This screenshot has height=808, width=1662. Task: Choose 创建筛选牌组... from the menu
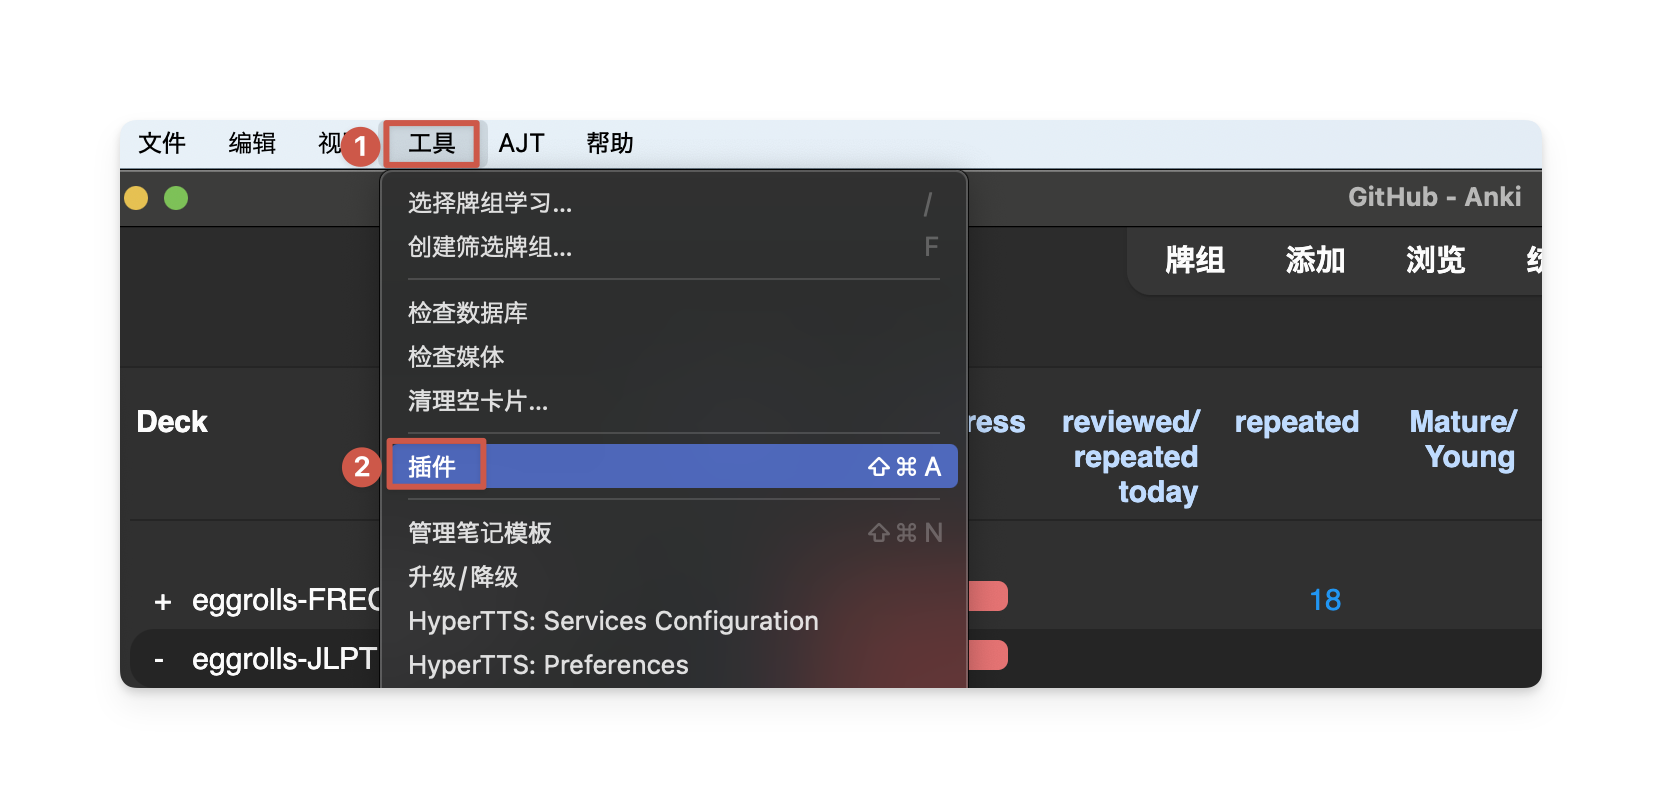490,247
